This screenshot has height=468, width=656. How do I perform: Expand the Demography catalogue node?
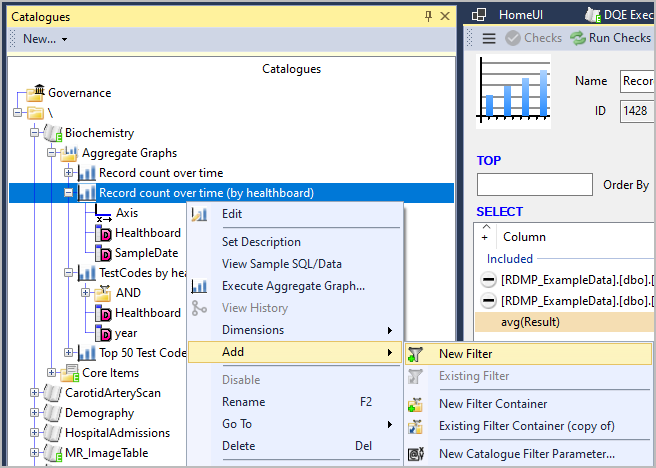[x=34, y=413]
